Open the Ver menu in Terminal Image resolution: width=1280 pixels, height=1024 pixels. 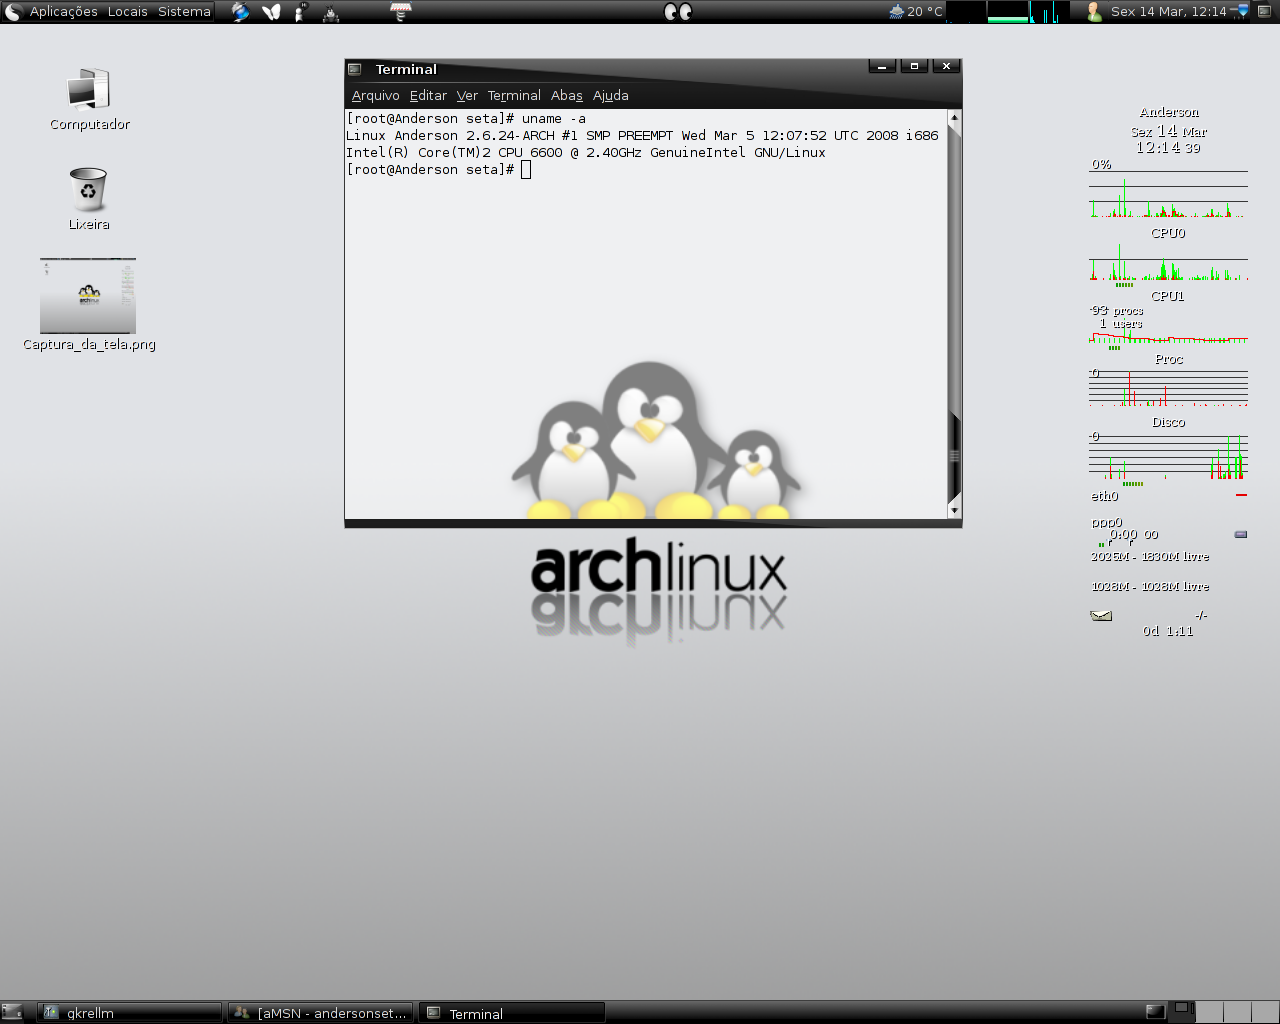pos(467,96)
